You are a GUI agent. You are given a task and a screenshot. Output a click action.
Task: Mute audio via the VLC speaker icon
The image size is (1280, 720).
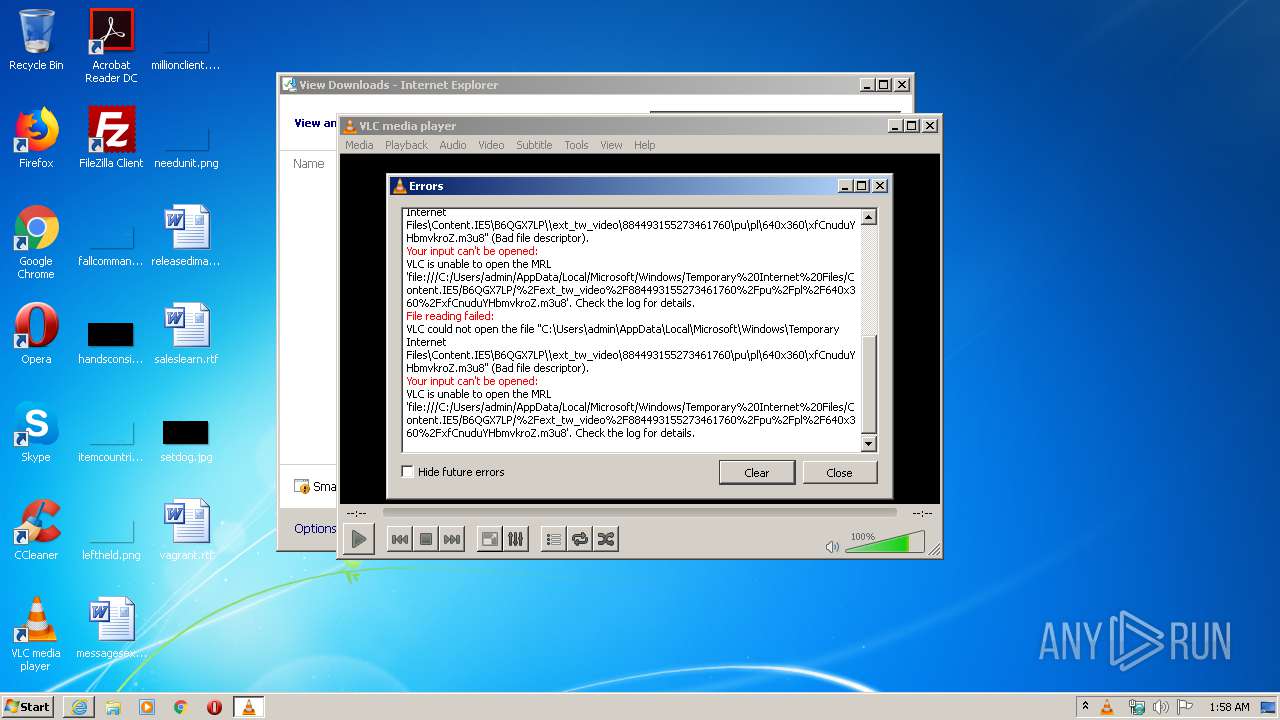pos(832,546)
